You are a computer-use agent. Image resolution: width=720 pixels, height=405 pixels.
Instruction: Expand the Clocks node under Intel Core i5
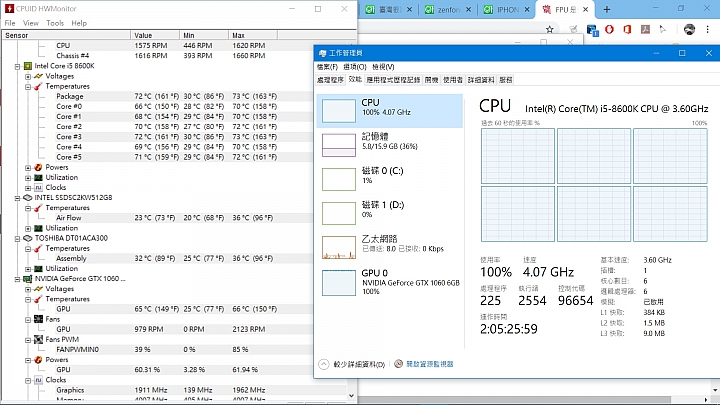click(28, 187)
